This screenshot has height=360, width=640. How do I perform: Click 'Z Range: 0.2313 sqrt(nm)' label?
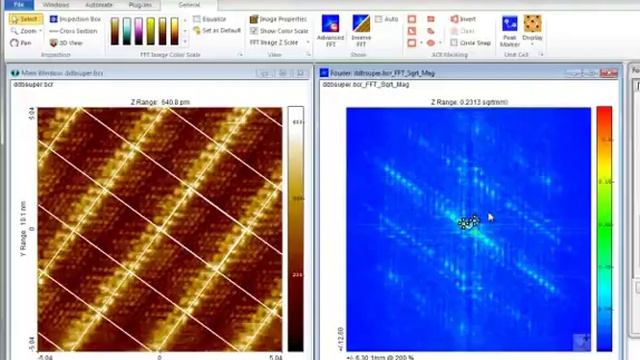coord(469,102)
